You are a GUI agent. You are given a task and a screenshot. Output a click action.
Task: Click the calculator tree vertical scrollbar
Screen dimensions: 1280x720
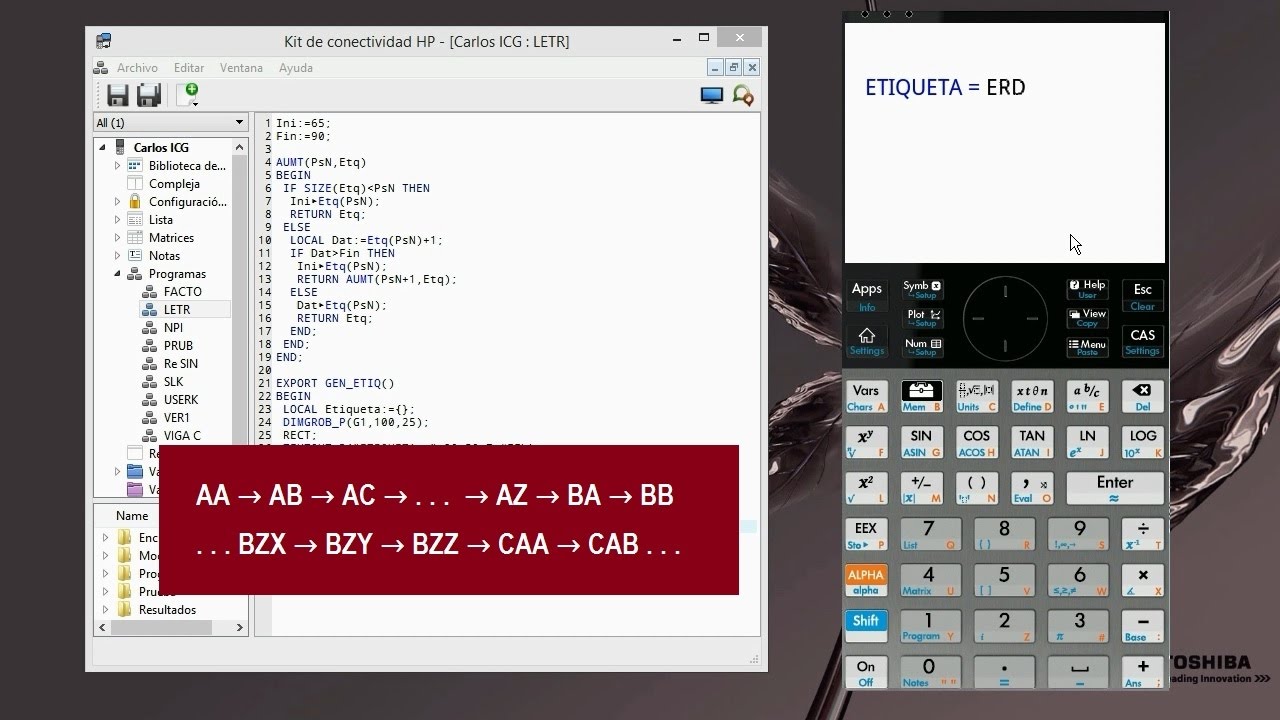pyautogui.click(x=239, y=290)
